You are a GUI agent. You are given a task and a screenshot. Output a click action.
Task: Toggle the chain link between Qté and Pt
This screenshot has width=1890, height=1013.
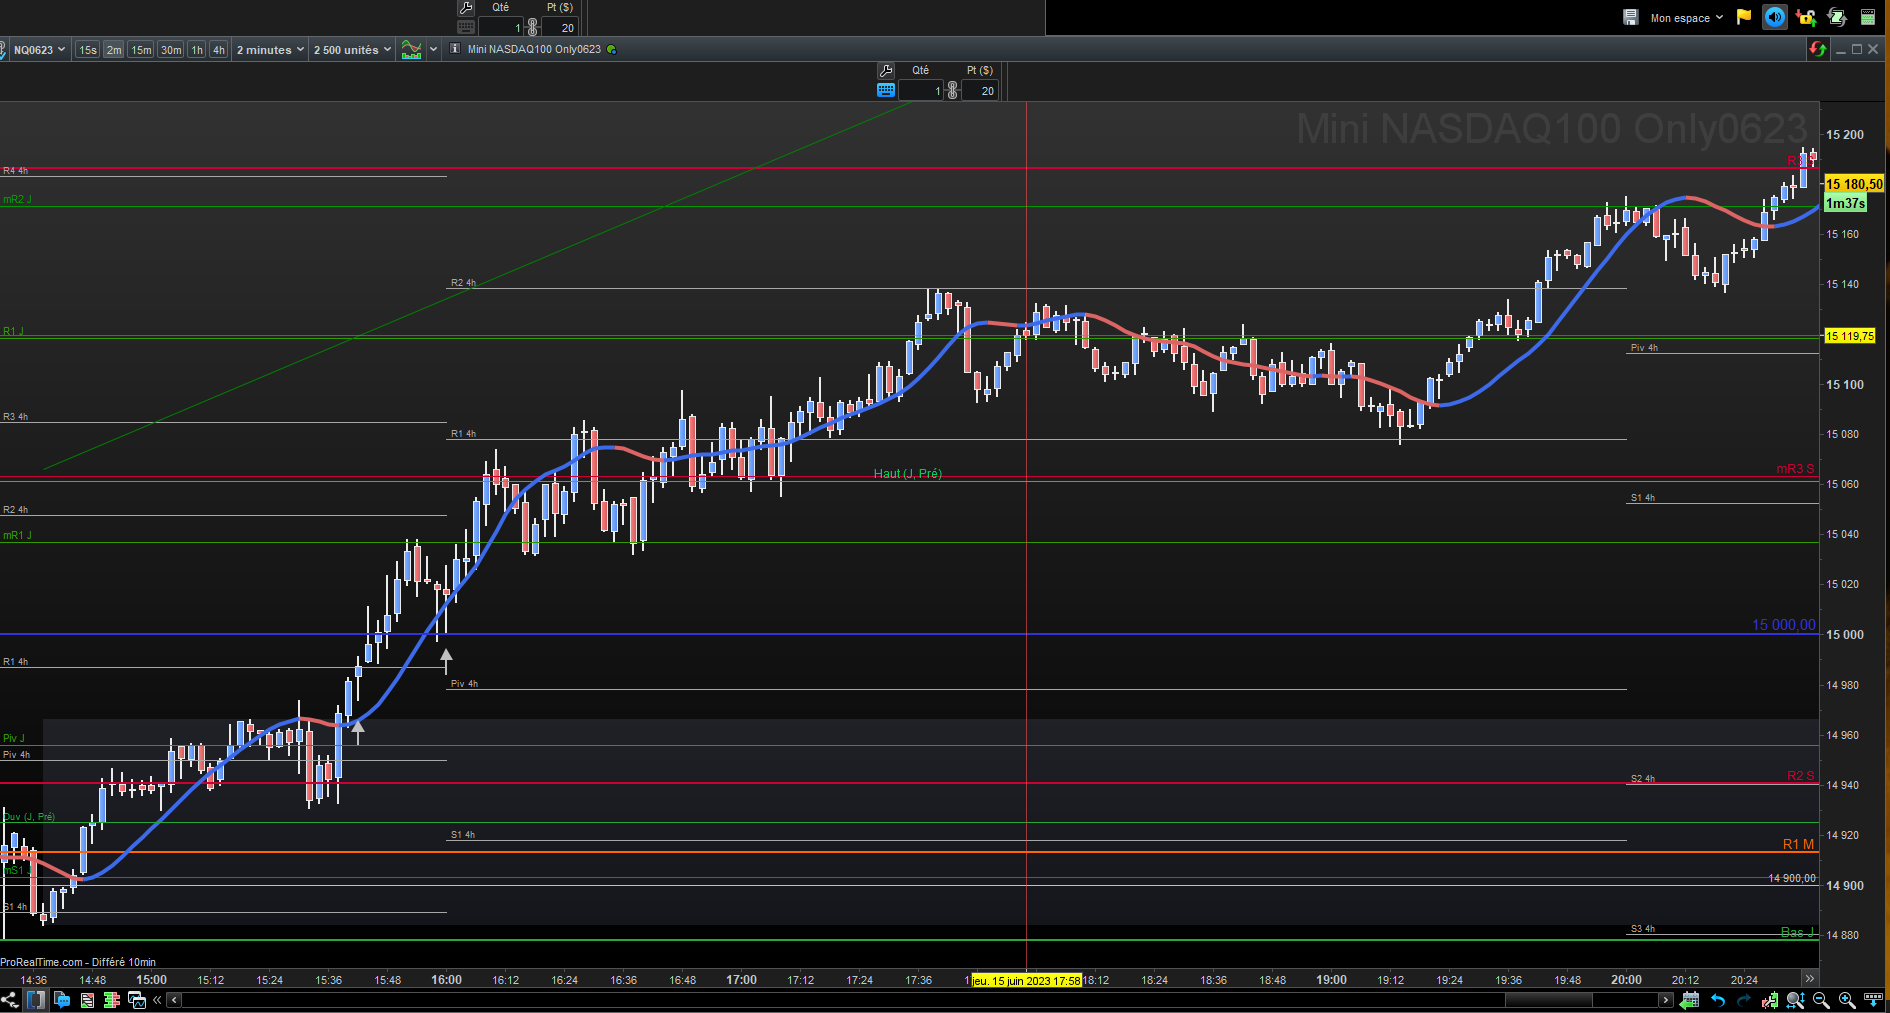point(953,90)
